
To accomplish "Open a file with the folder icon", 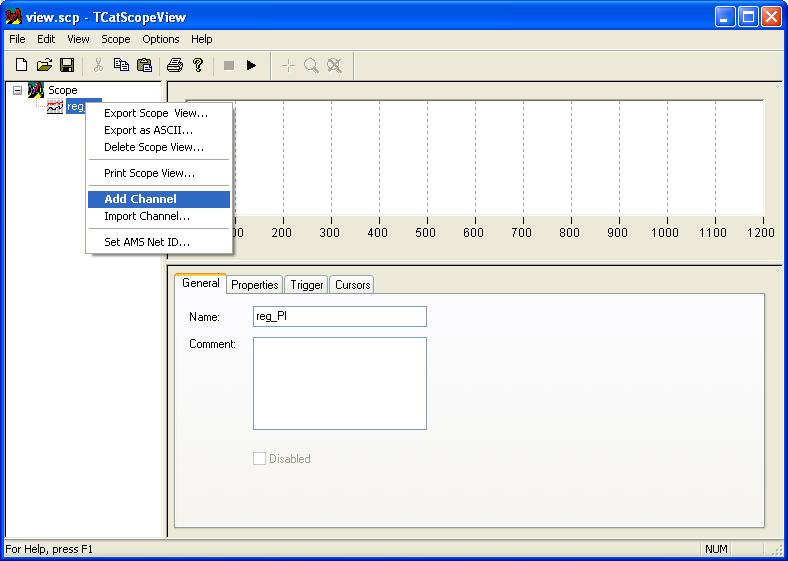I will (44, 65).
